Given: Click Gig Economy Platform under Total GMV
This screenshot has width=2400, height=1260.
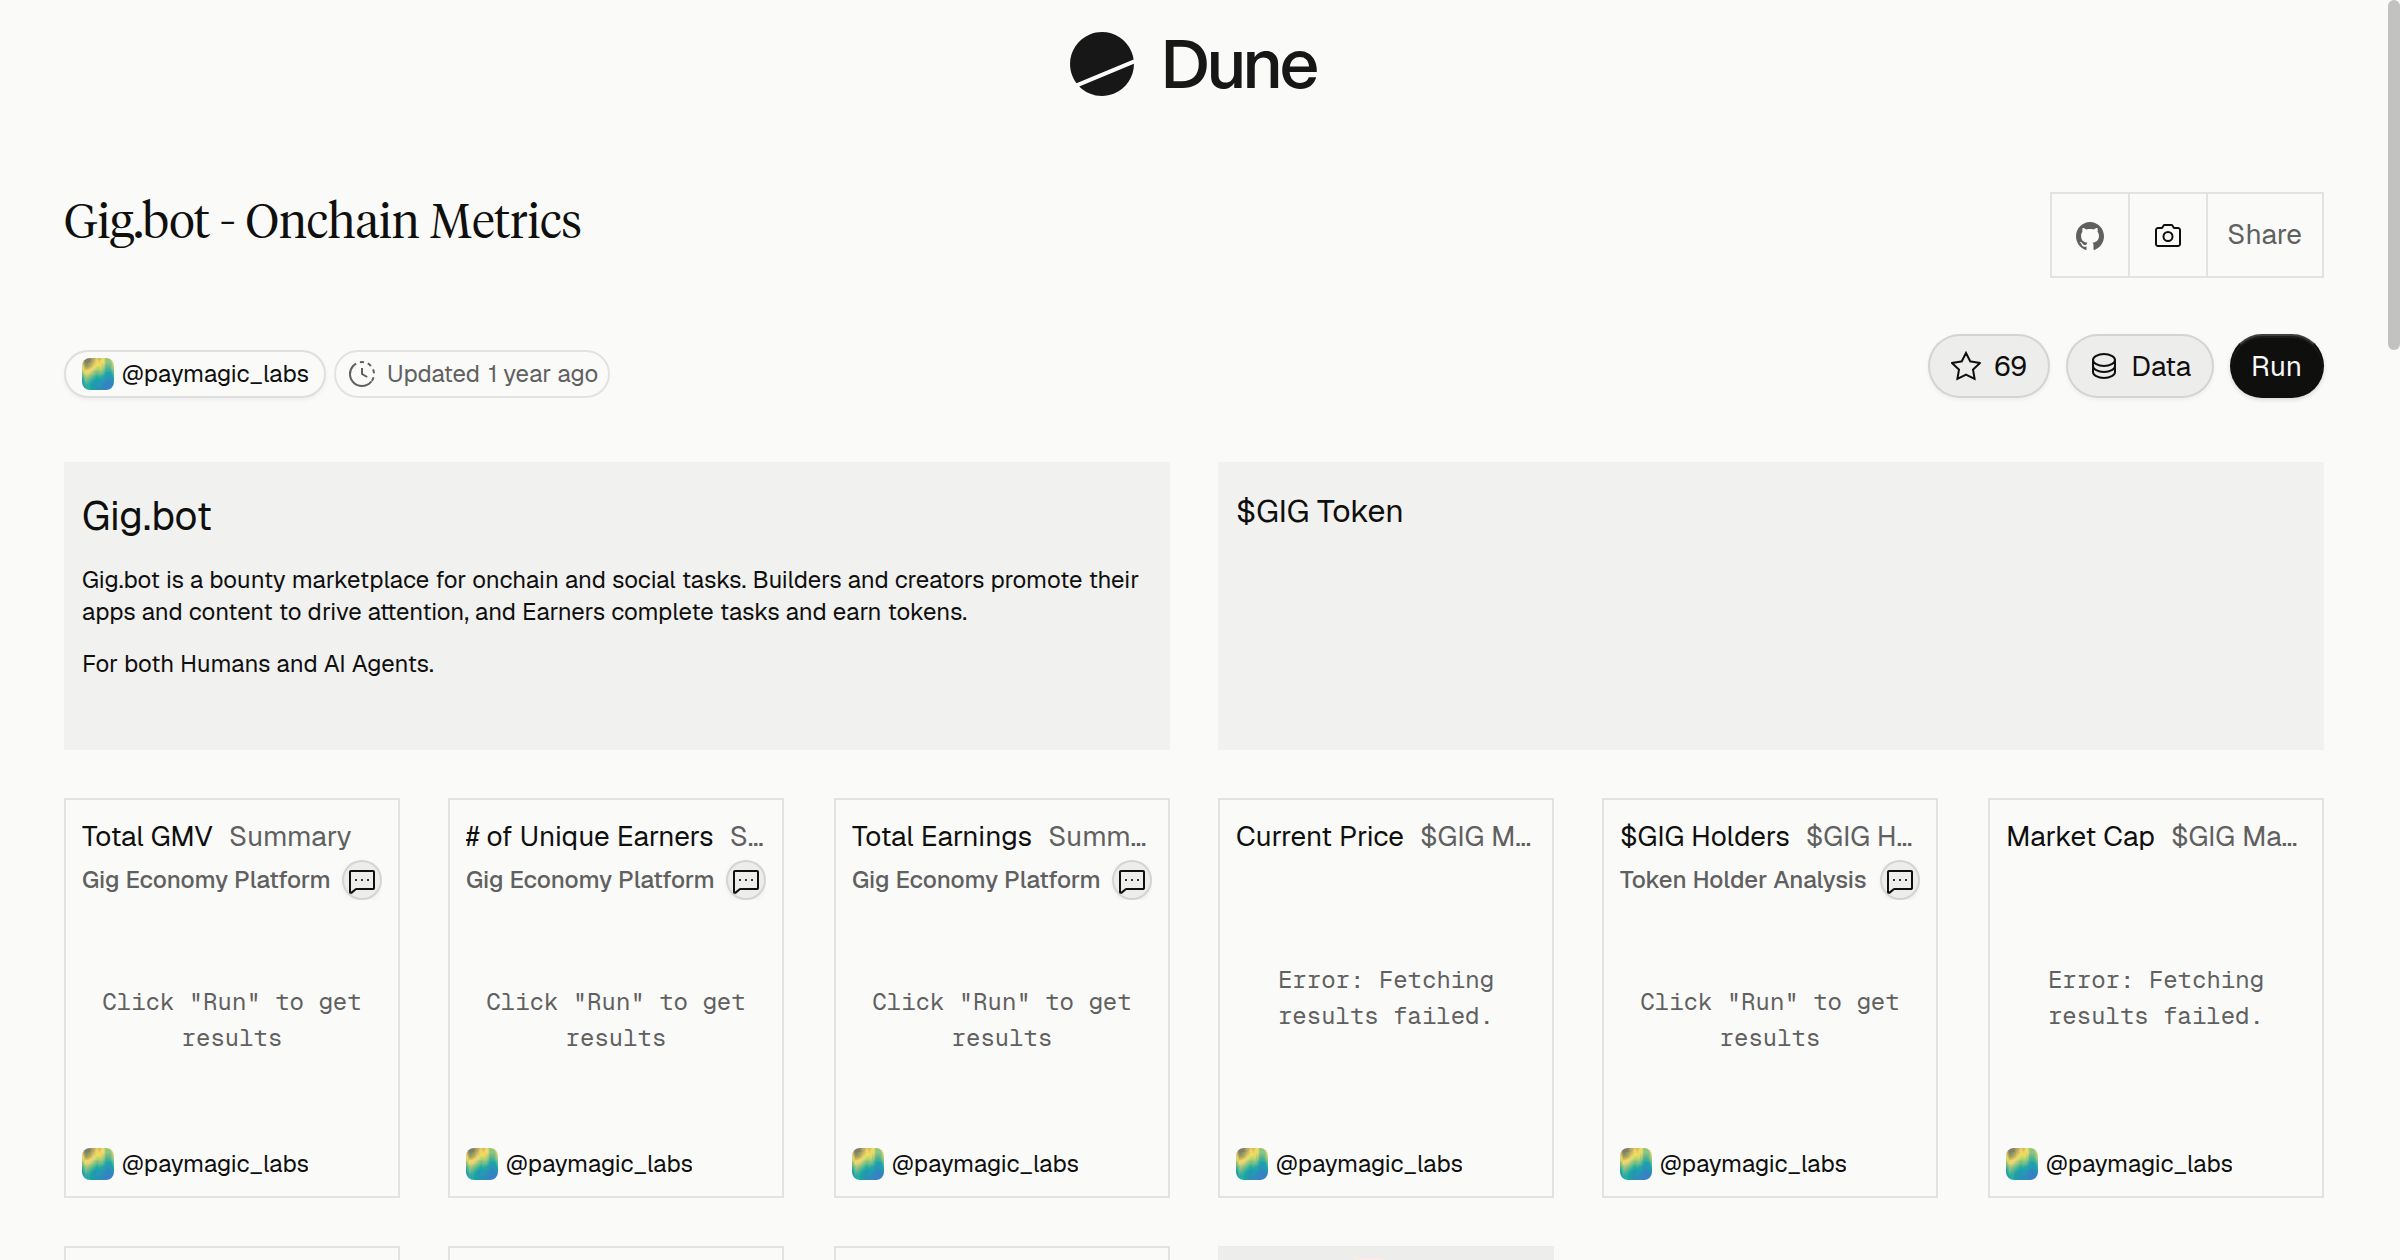Looking at the screenshot, I should point(206,880).
